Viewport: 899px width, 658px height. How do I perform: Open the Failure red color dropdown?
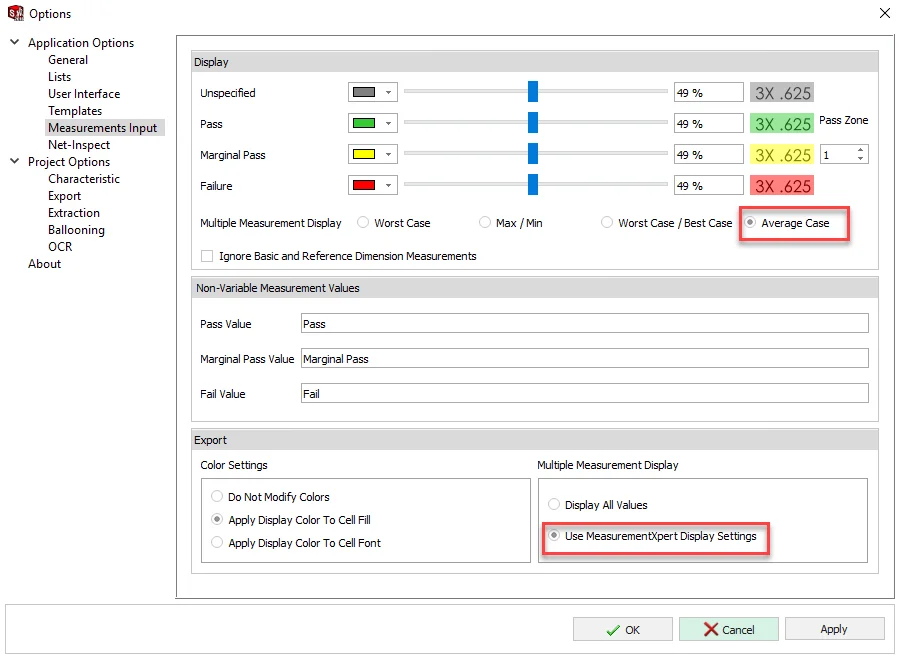[x=388, y=186]
